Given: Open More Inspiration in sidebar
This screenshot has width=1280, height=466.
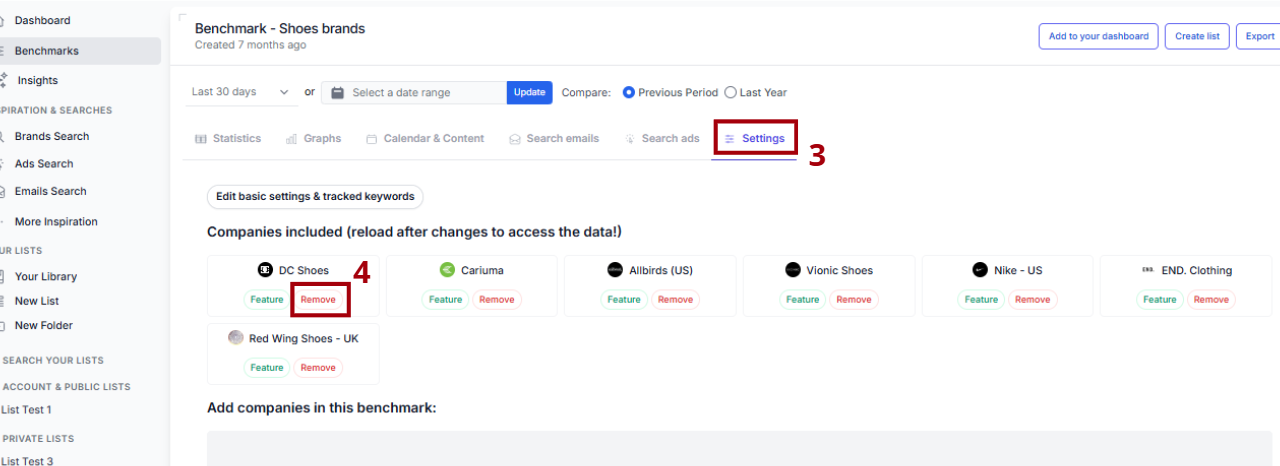Looking at the screenshot, I should point(56,222).
